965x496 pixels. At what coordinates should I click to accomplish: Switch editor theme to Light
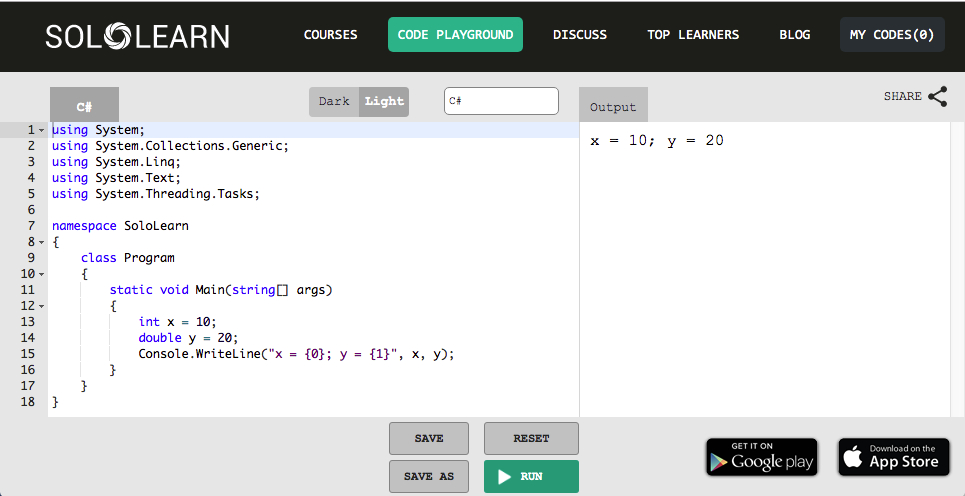tap(384, 102)
